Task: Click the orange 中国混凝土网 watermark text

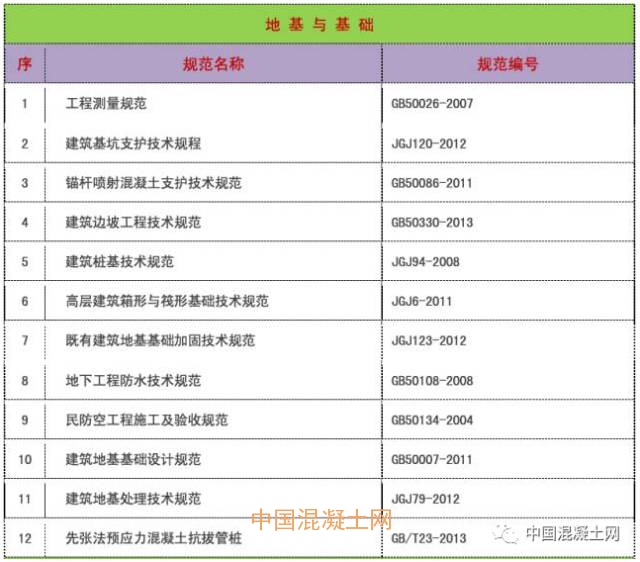Action: tap(321, 520)
